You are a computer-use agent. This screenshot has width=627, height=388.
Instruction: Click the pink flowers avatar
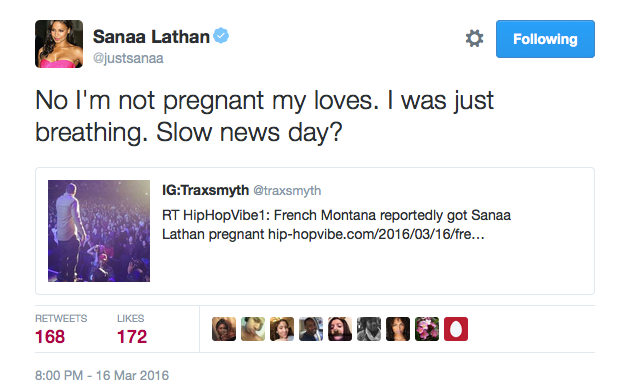point(427,329)
